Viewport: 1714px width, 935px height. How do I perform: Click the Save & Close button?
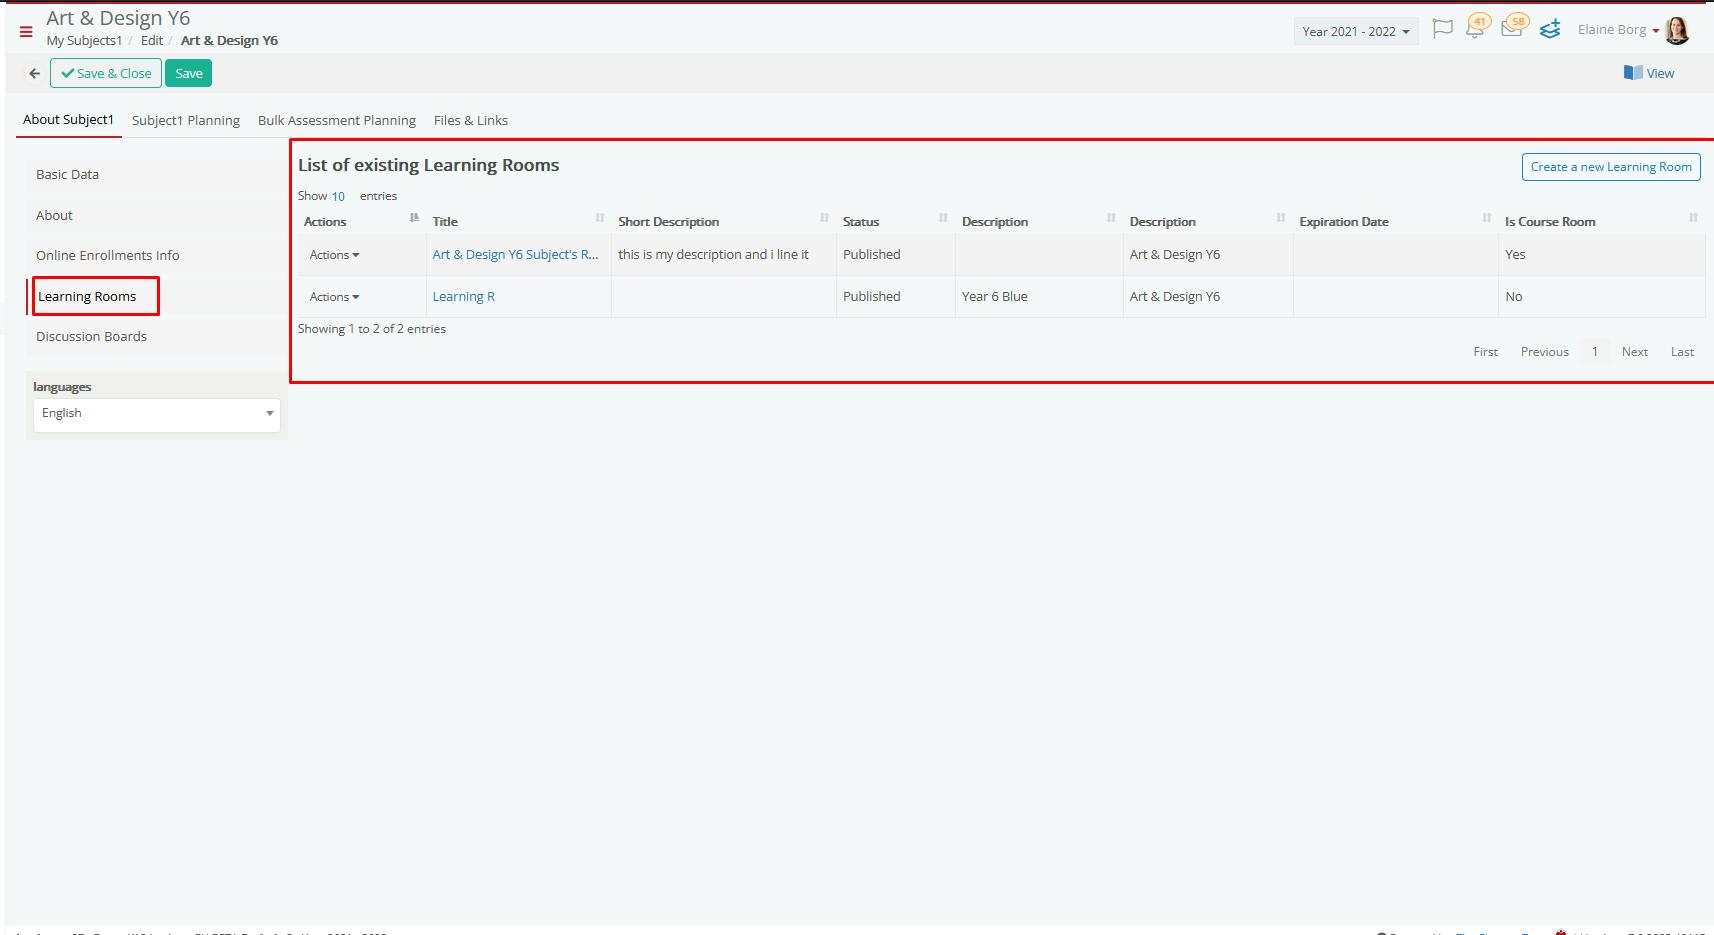[x=106, y=73]
